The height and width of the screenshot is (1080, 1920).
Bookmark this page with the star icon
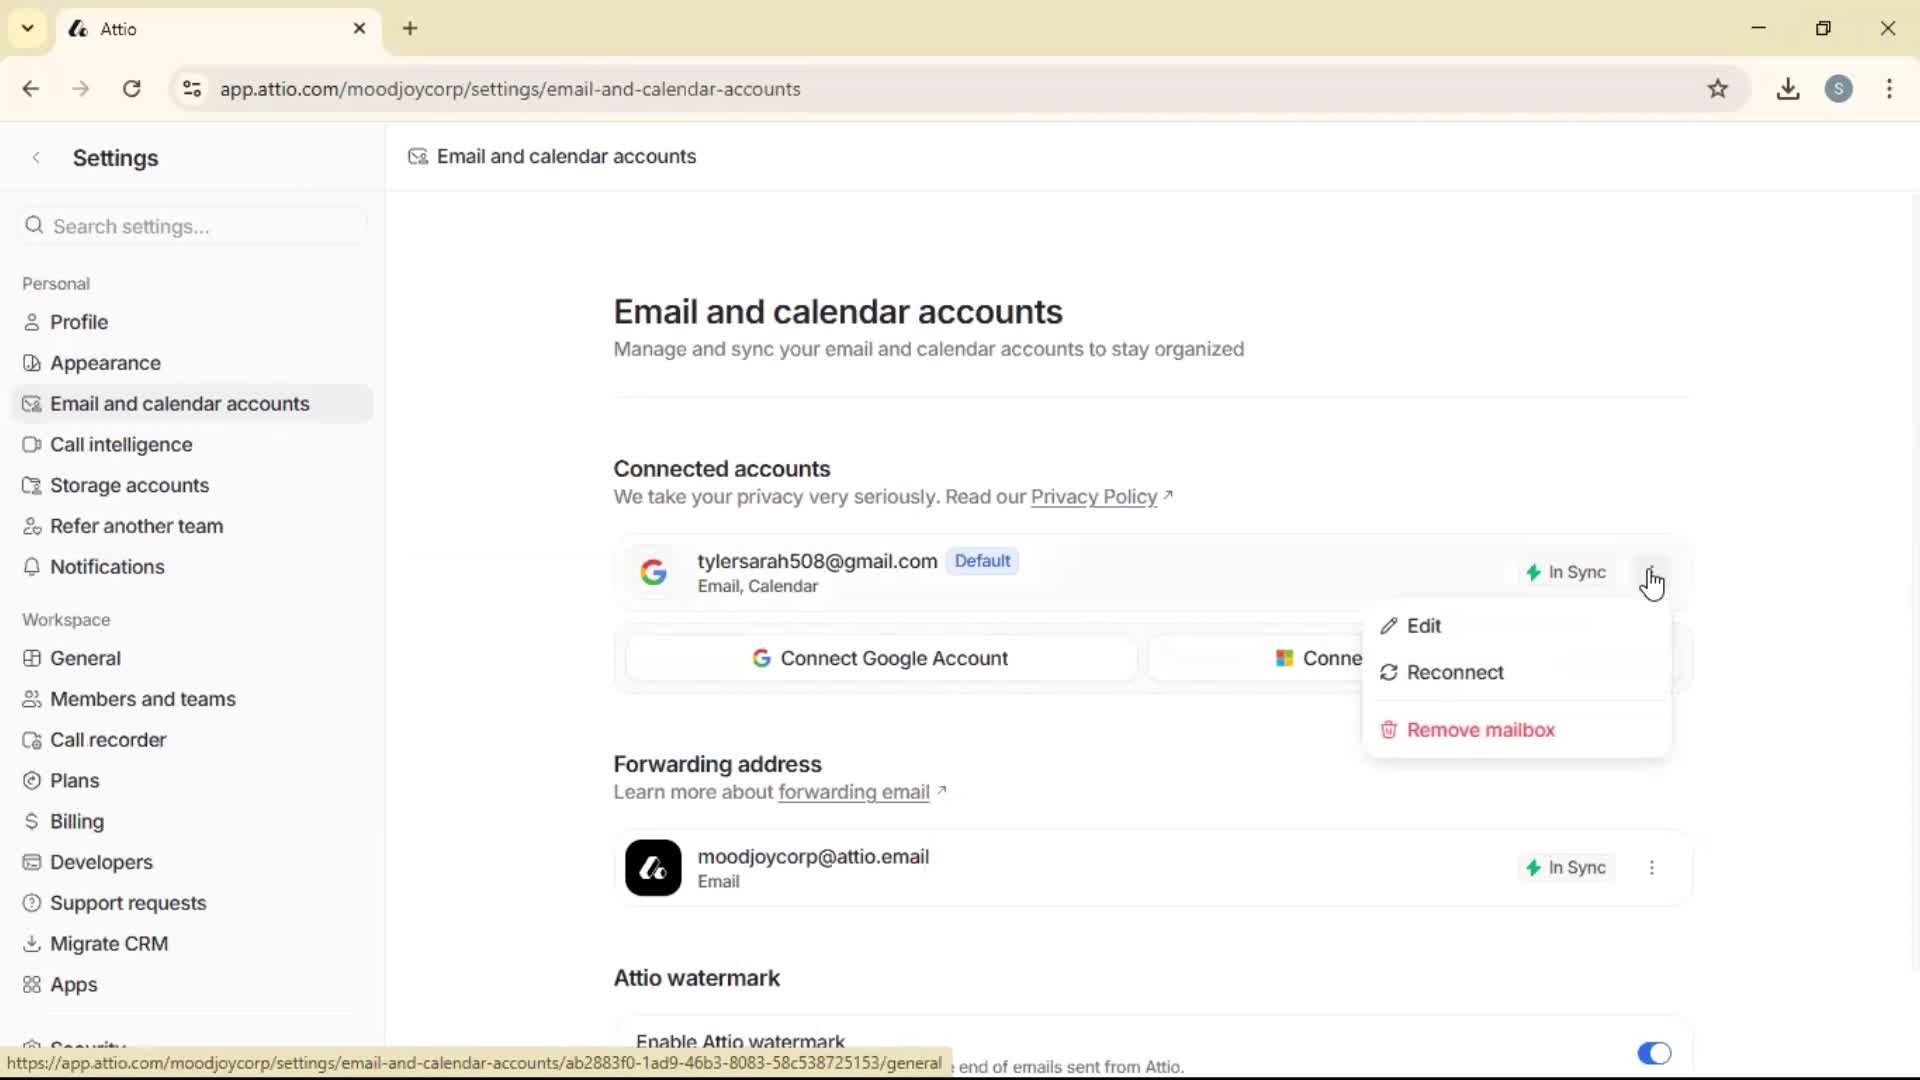1718,89
